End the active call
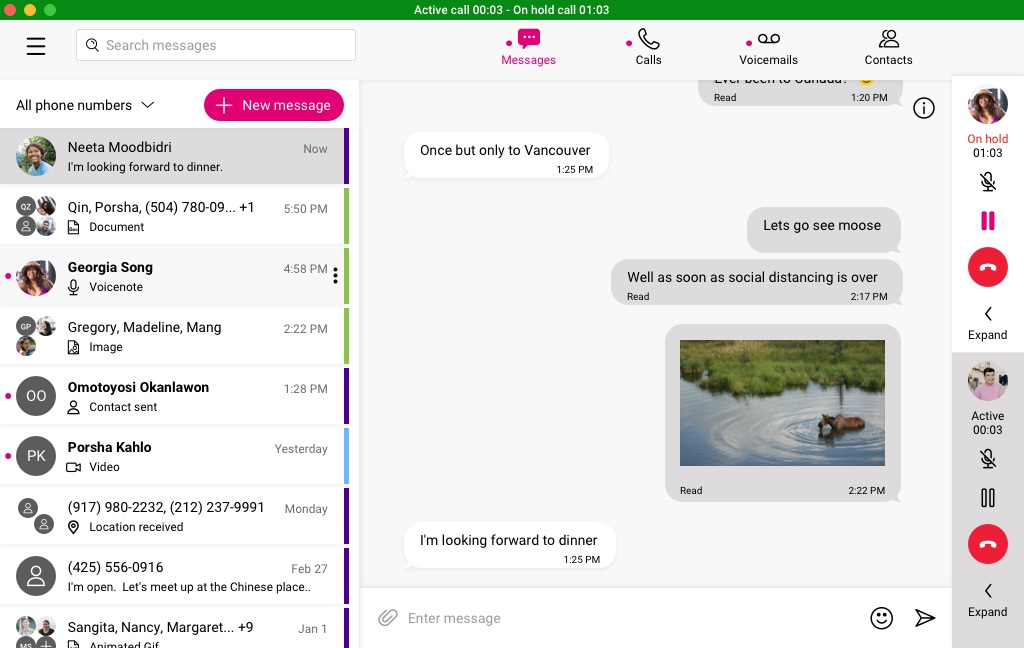Screen dimensions: 1024x648 (x=987, y=544)
